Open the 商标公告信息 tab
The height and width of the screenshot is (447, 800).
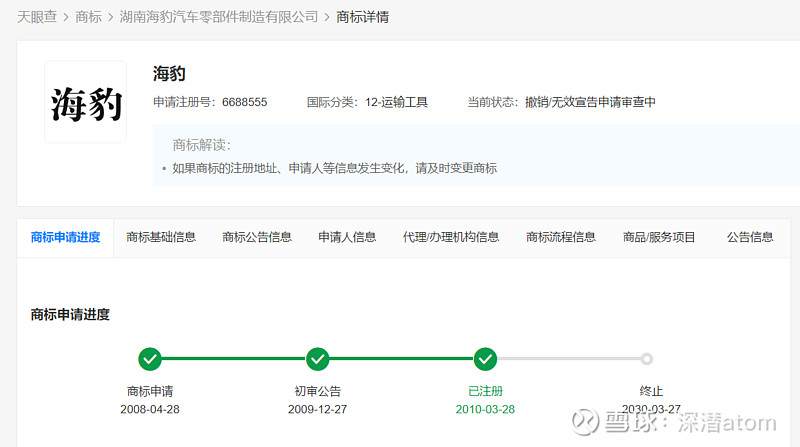pyautogui.click(x=257, y=237)
